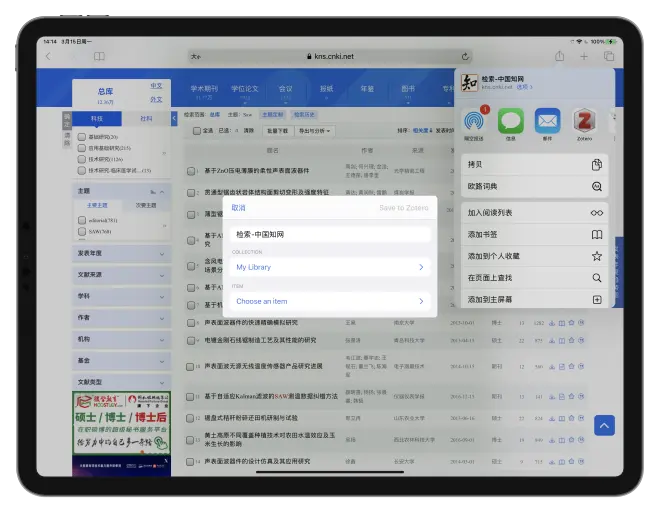Select the 声表面波器件的设计仿真 result checkbox
660x513 pixels.
[191, 462]
